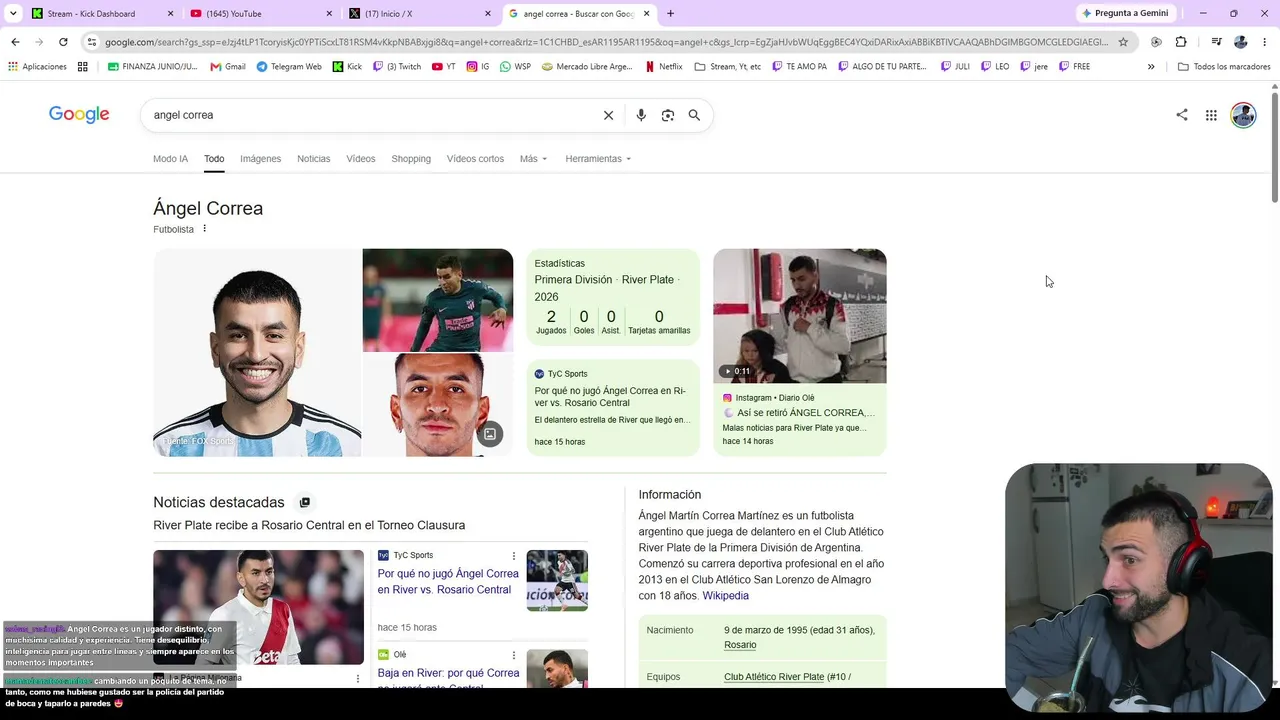Open the Netflix bookmark
Screen dimensions: 1280x720
click(664, 67)
